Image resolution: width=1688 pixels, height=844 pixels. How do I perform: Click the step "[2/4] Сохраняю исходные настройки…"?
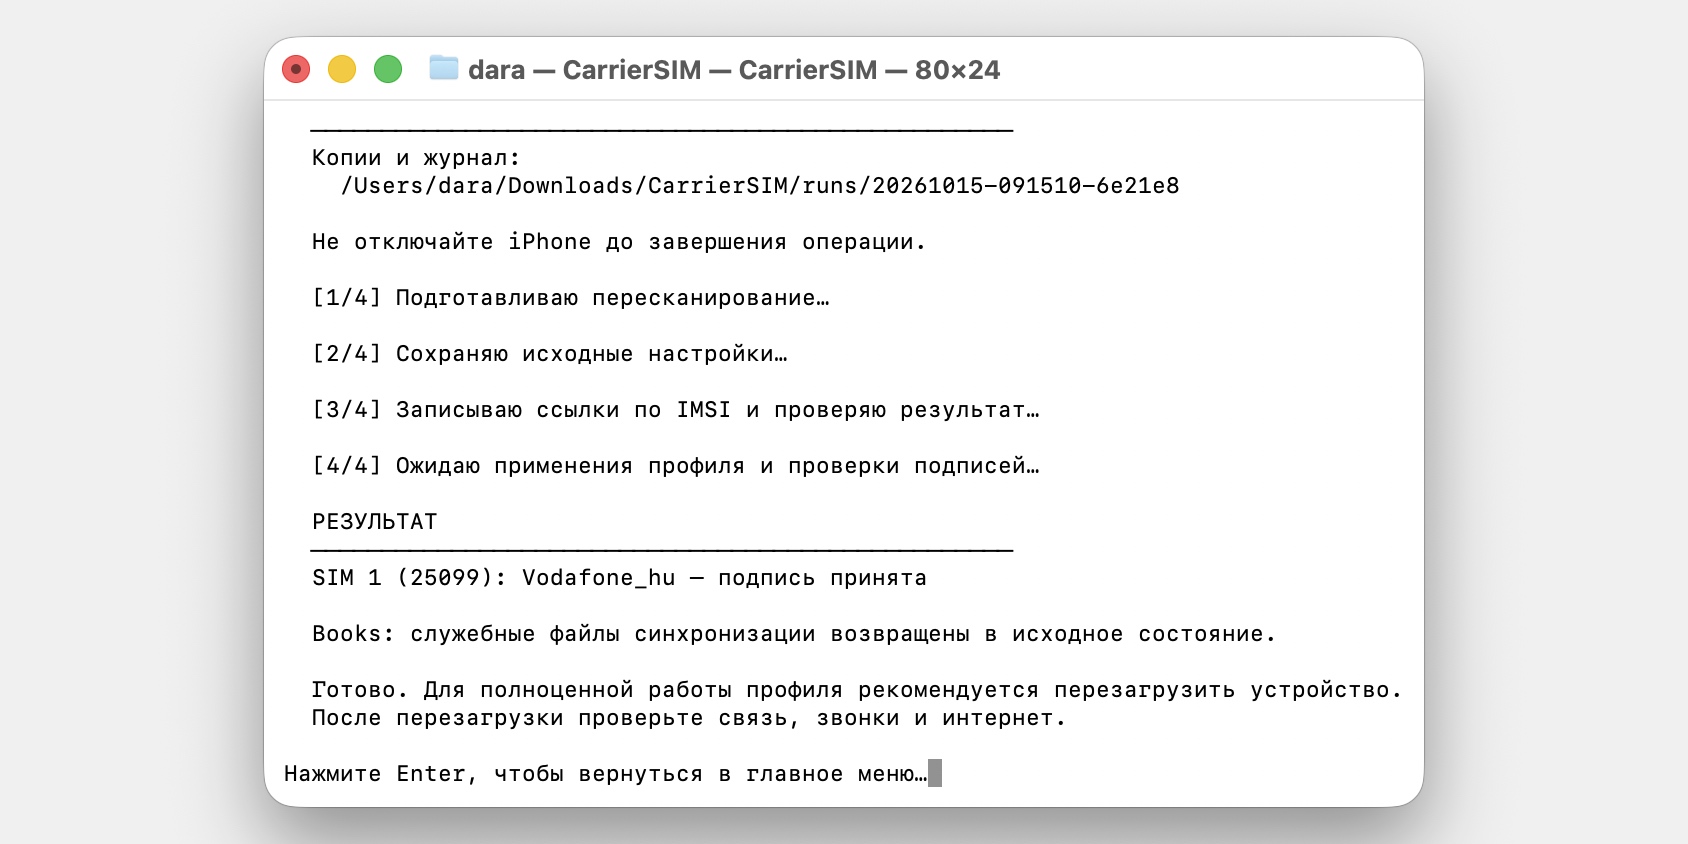(550, 354)
